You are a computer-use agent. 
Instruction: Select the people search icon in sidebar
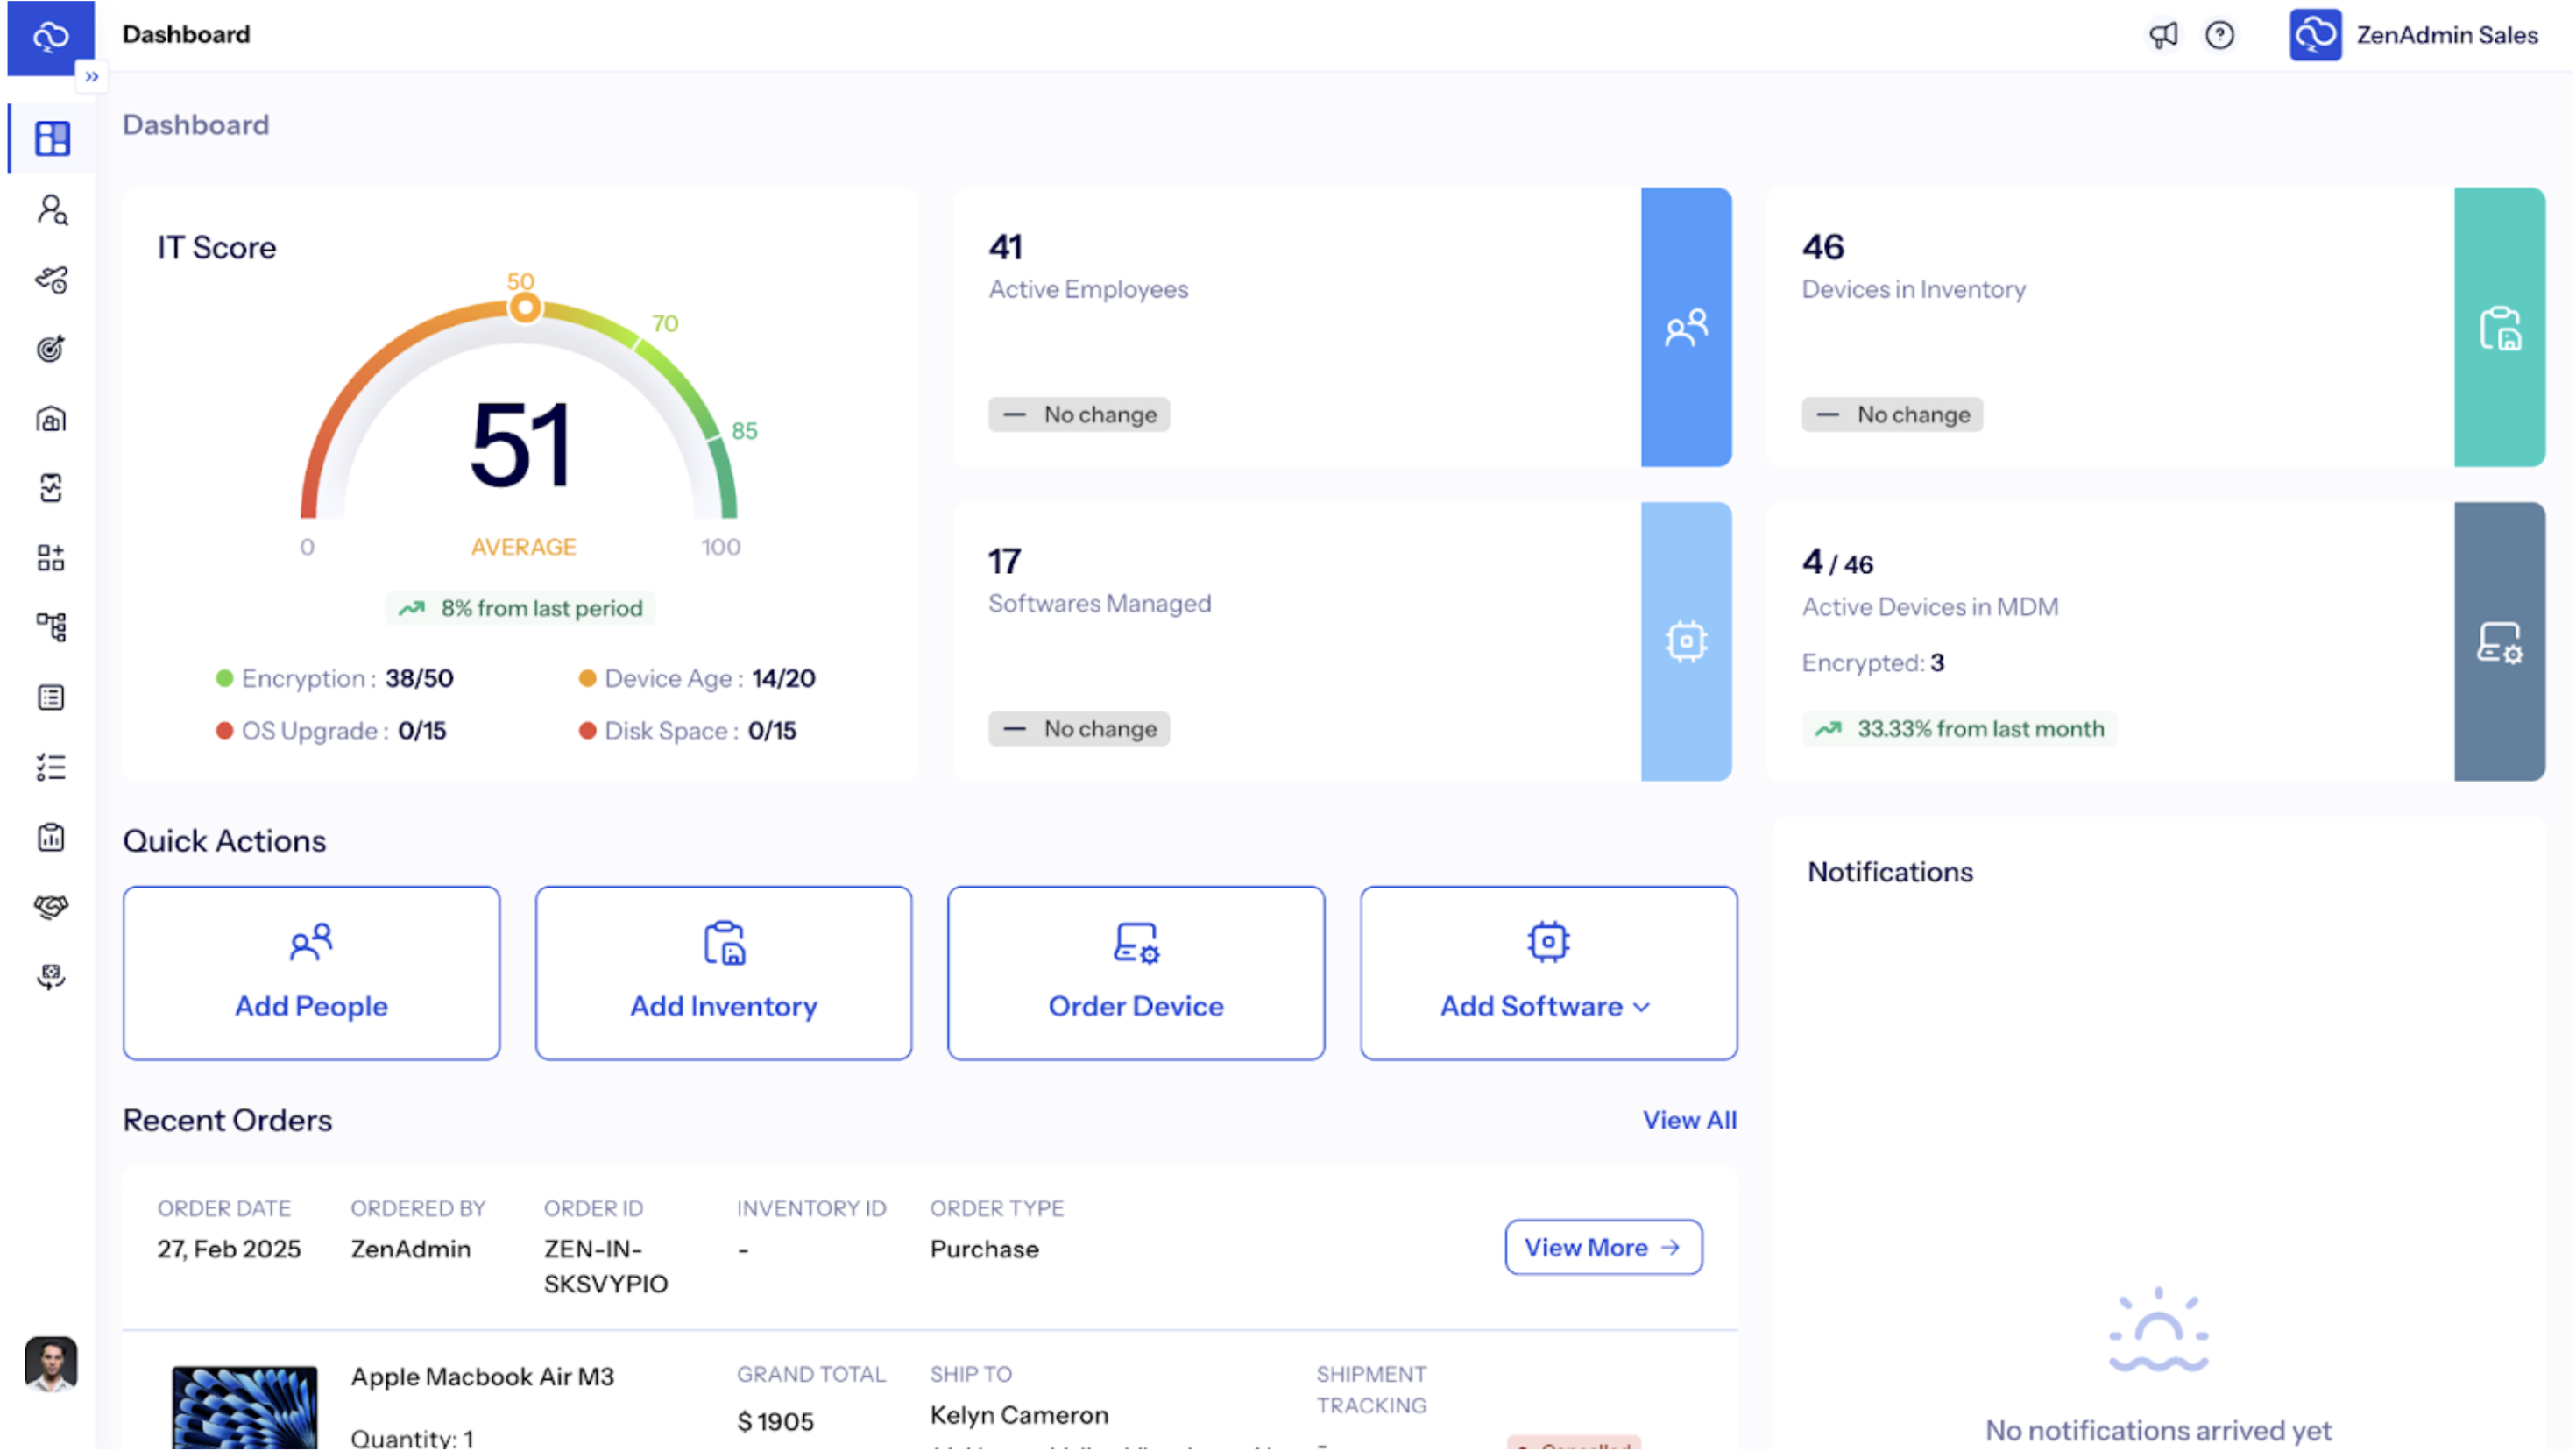tap(50, 210)
